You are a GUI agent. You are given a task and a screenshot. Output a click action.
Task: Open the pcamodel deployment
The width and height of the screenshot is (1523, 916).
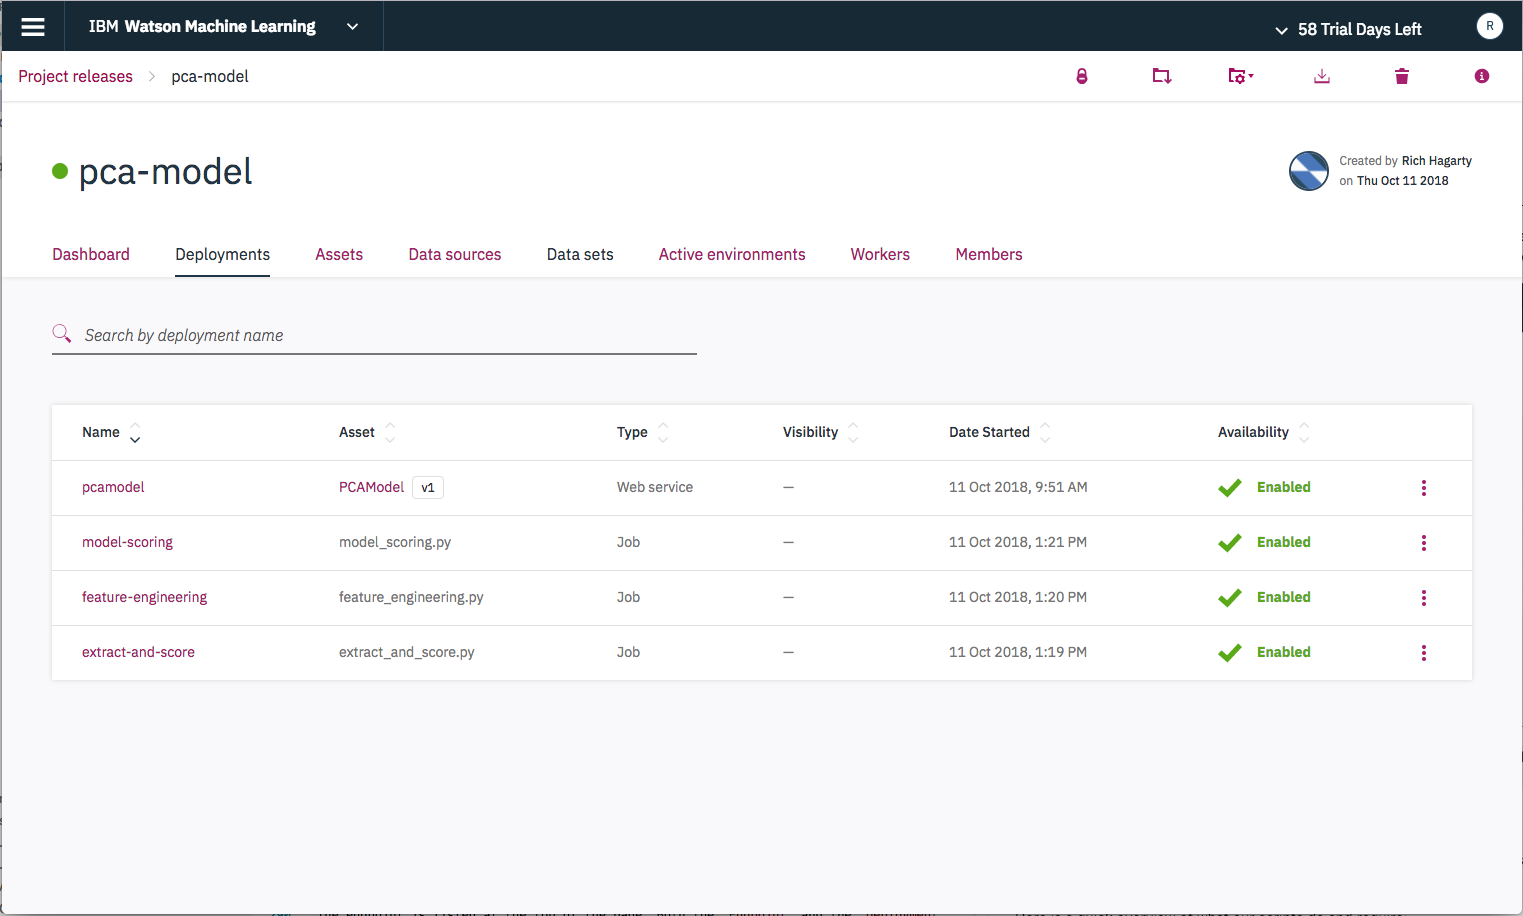tap(113, 487)
